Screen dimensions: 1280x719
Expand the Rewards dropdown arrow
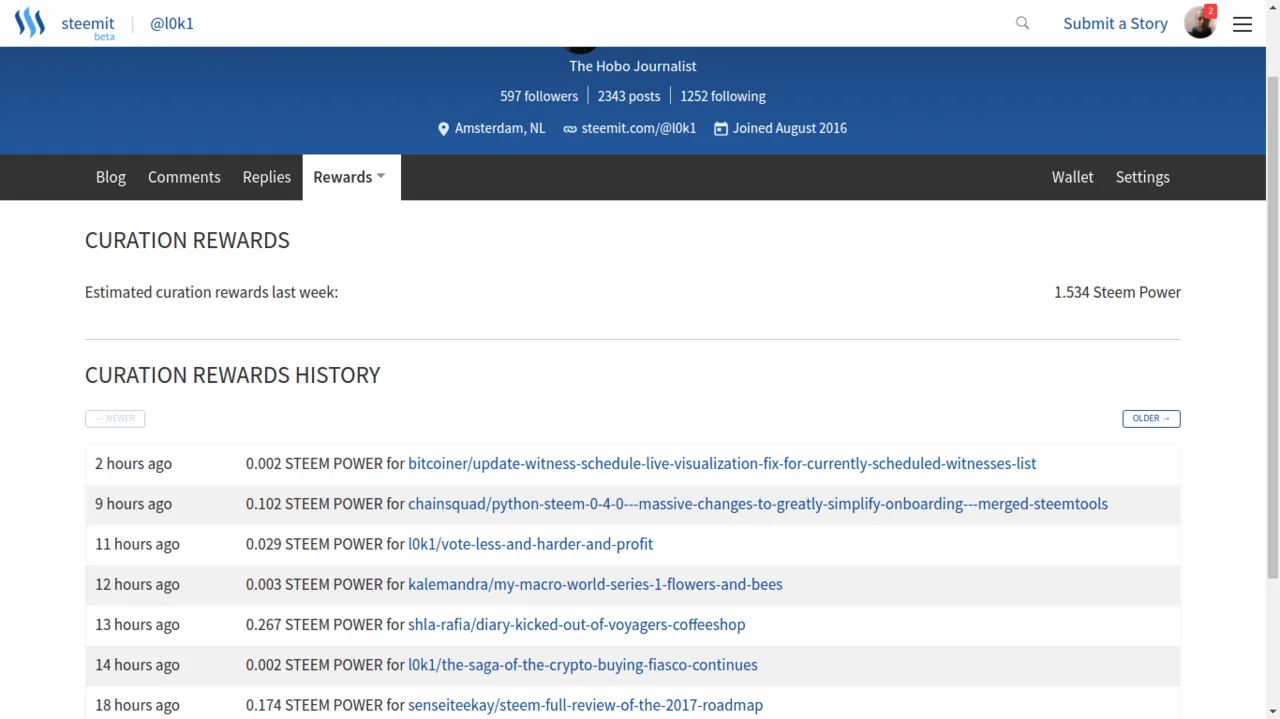[381, 177]
